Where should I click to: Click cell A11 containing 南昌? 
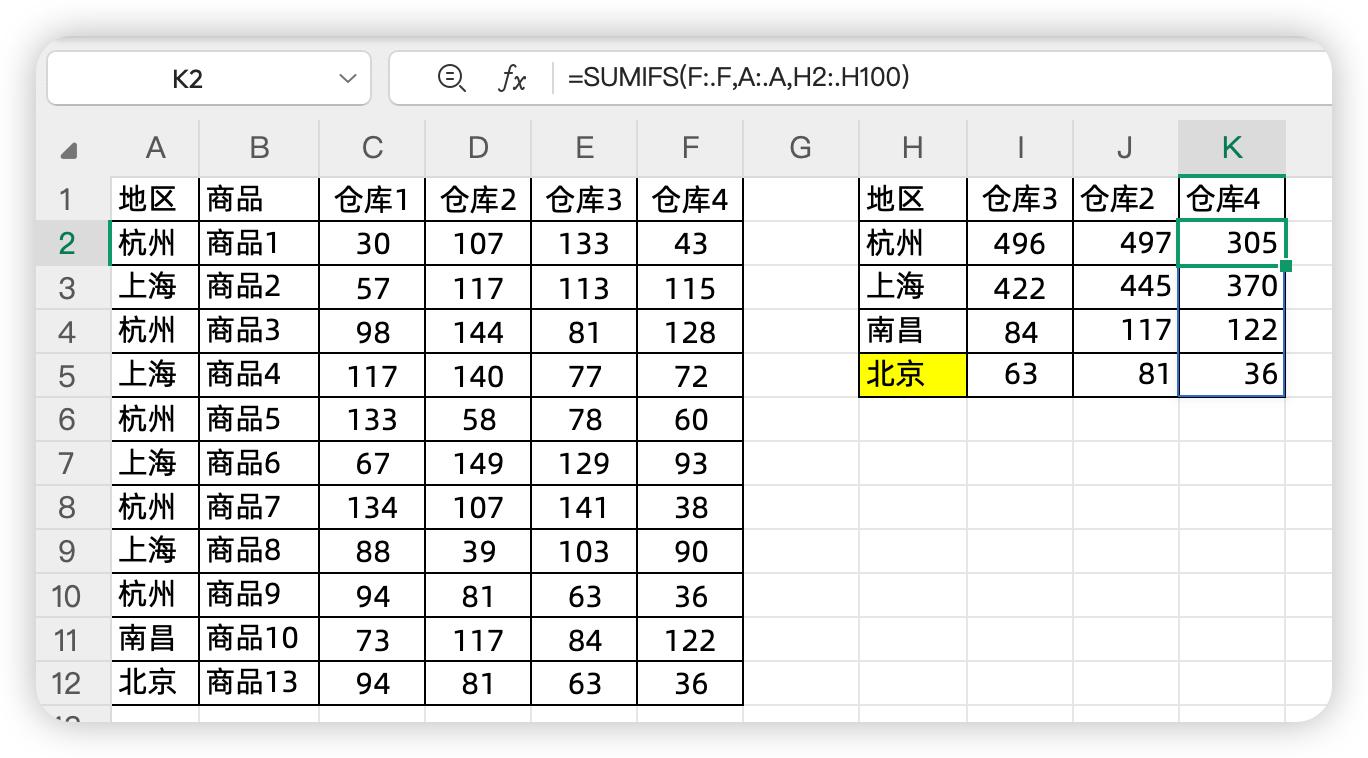[155, 639]
